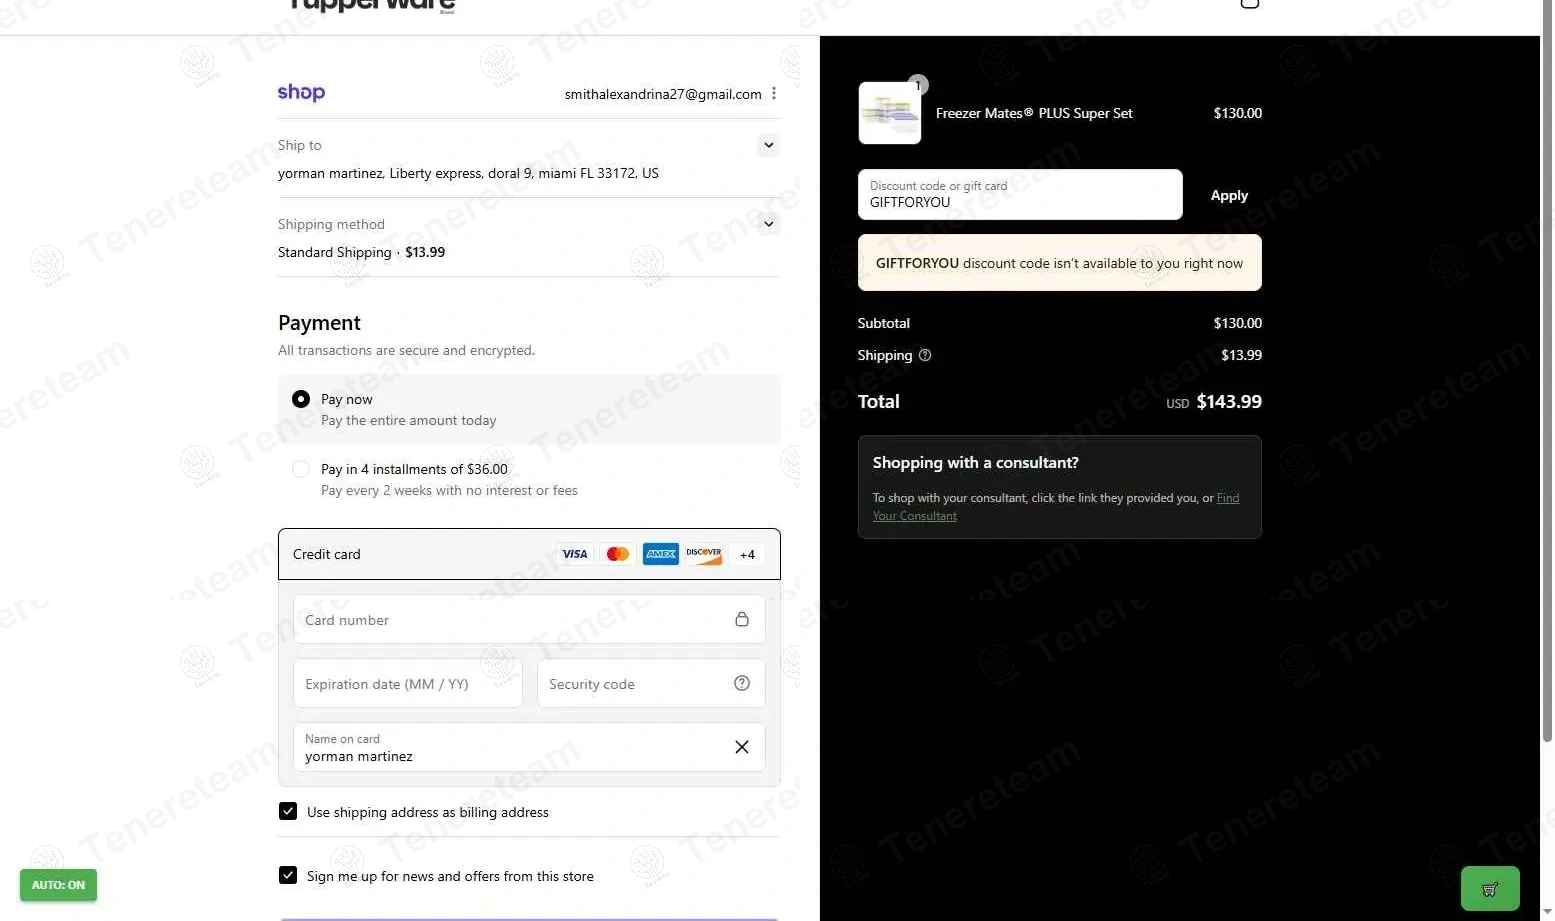The image size is (1555, 921).
Task: Click the Card number input field
Action: [x=515, y=620]
